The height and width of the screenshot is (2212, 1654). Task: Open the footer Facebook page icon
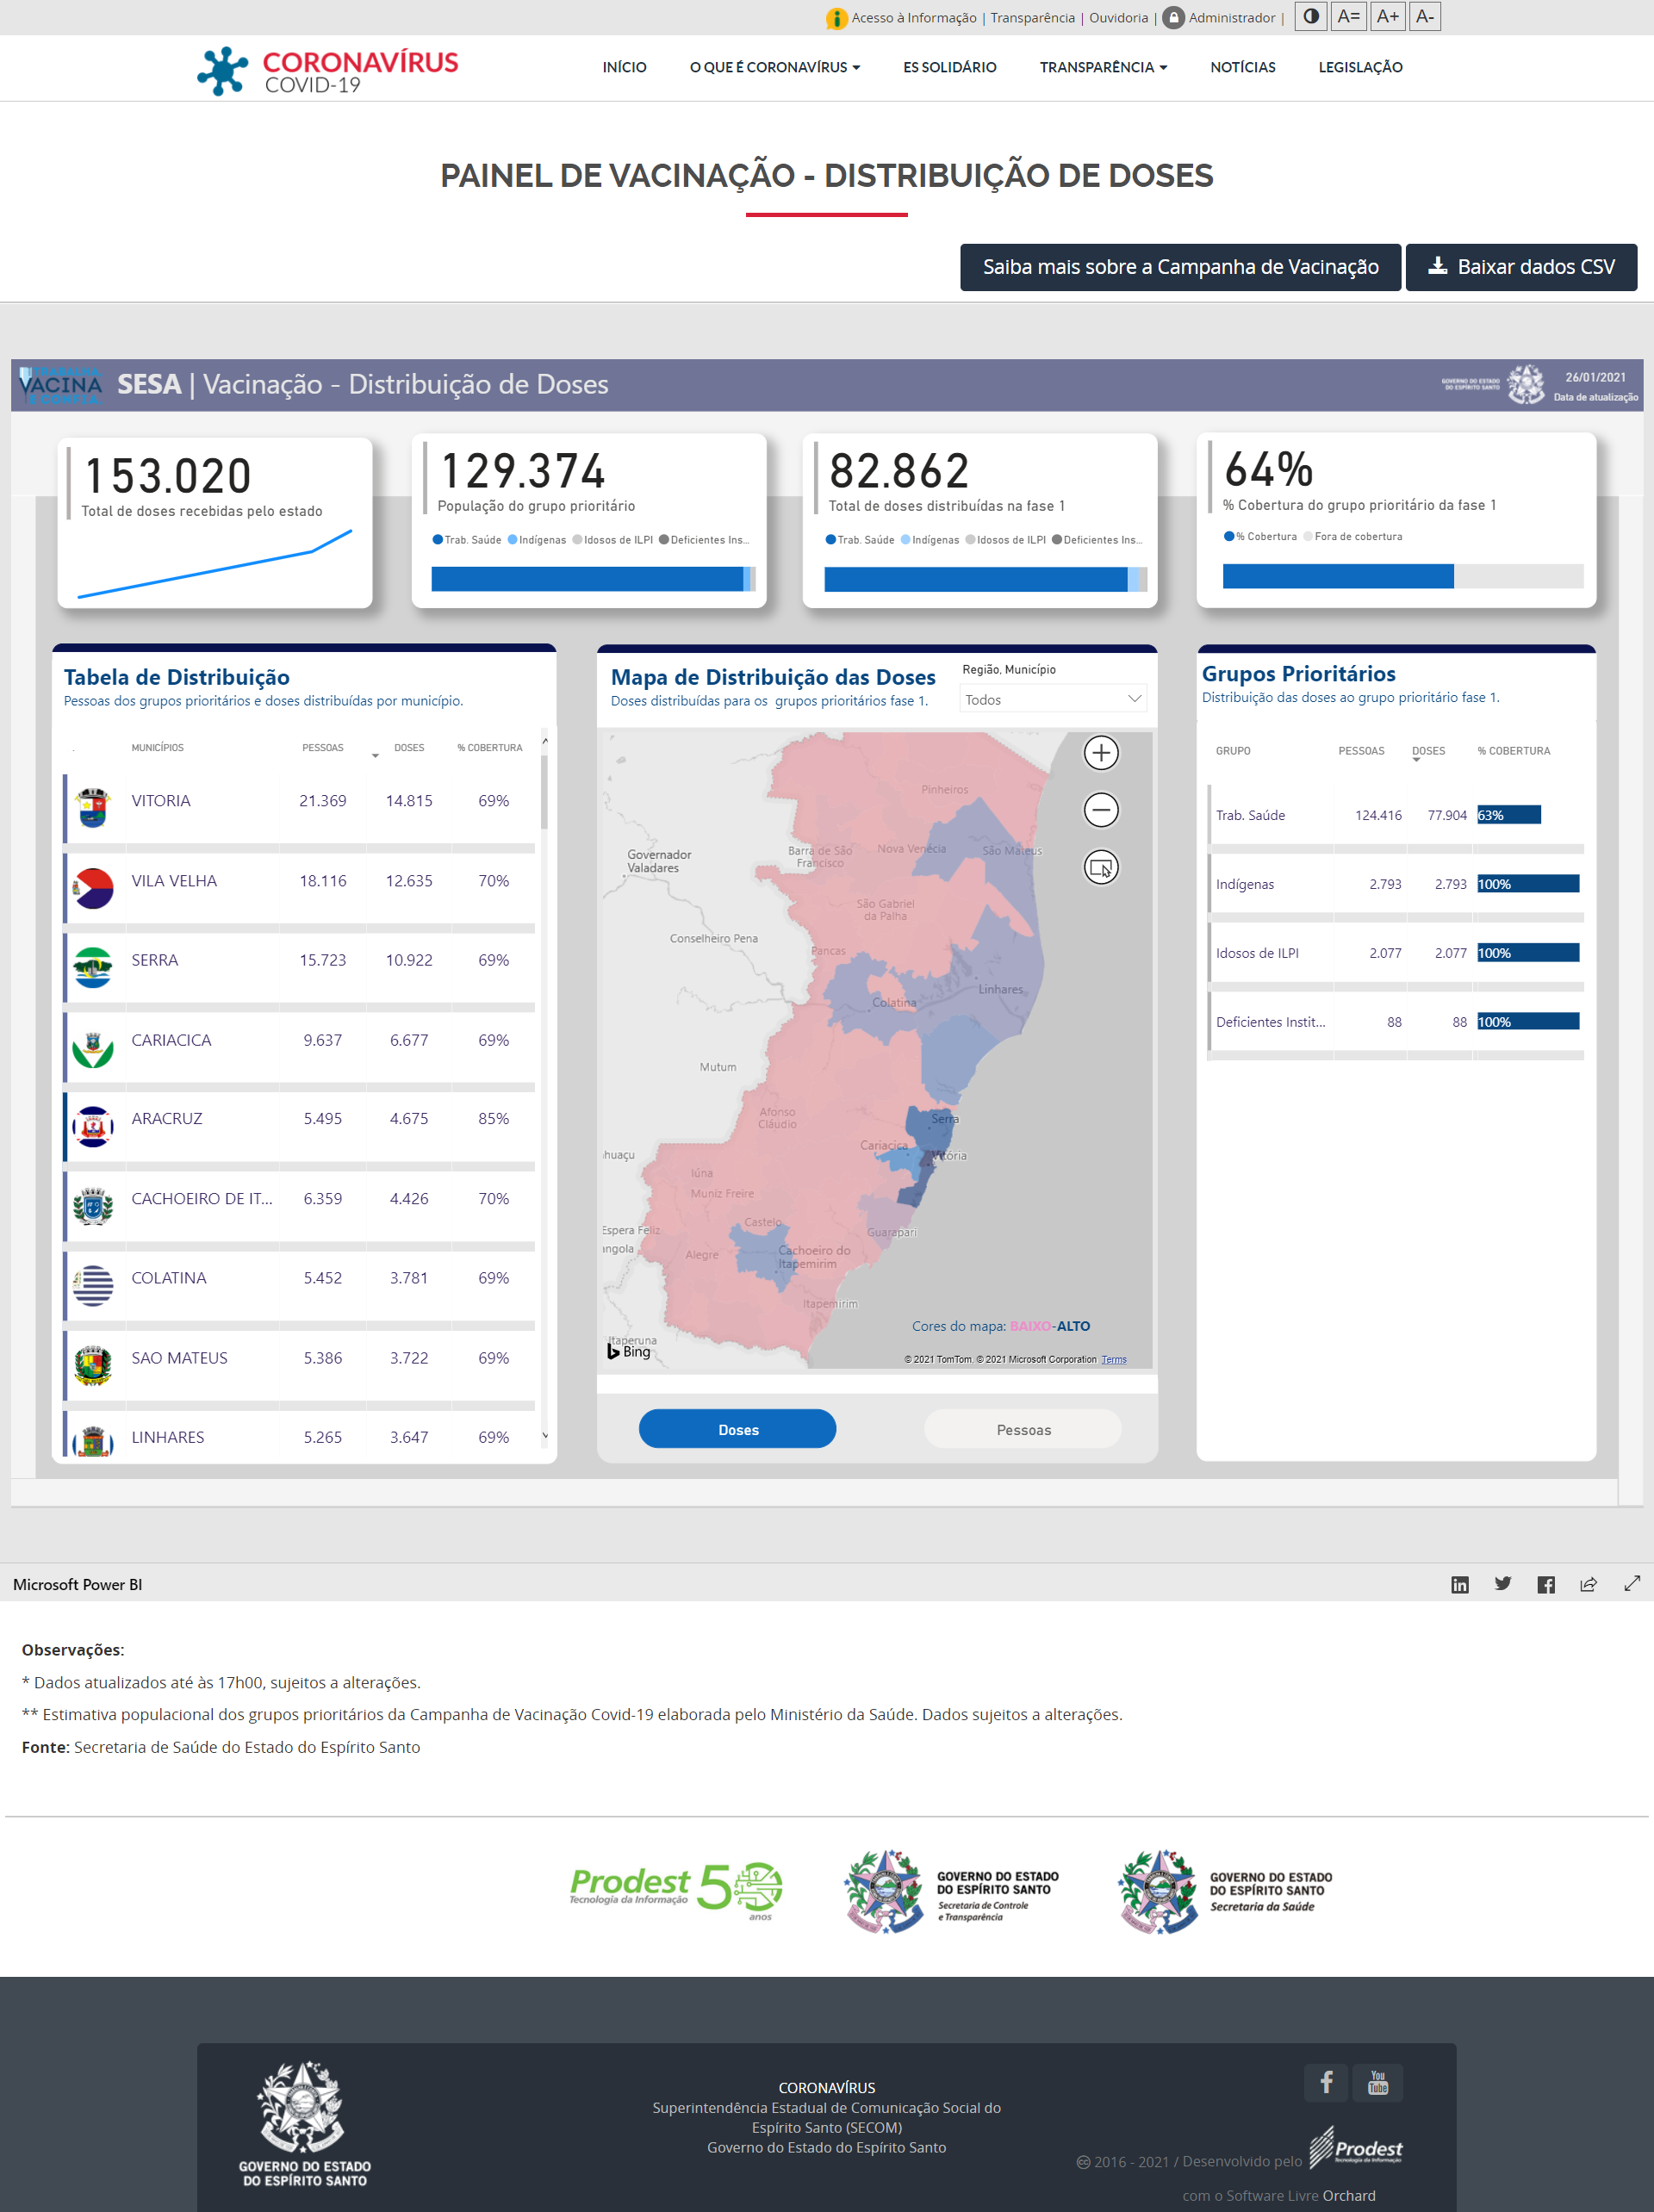1326,2083
